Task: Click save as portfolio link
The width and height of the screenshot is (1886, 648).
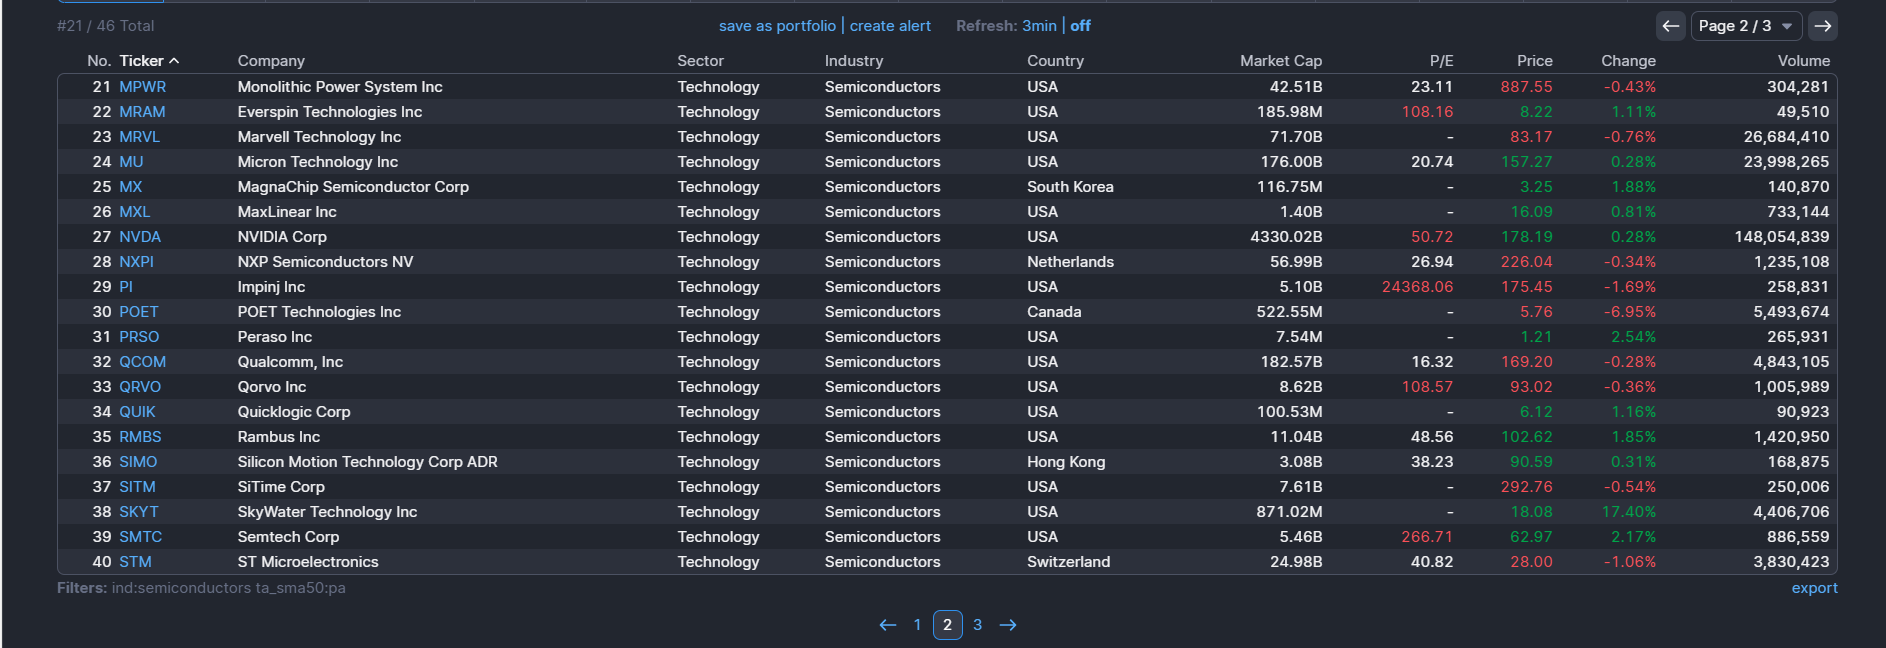Action: [x=777, y=26]
